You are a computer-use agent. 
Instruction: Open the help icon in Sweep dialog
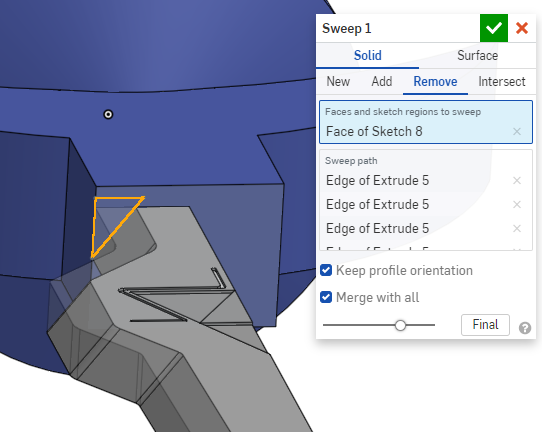click(x=525, y=328)
